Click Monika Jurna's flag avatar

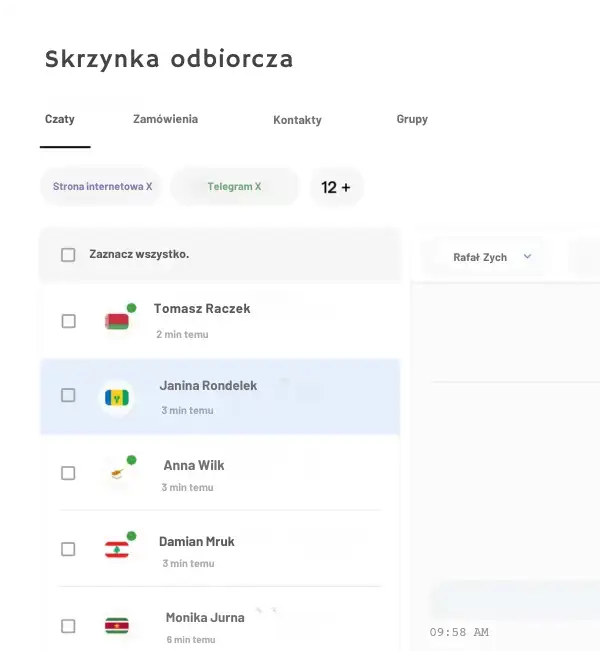coord(117,626)
